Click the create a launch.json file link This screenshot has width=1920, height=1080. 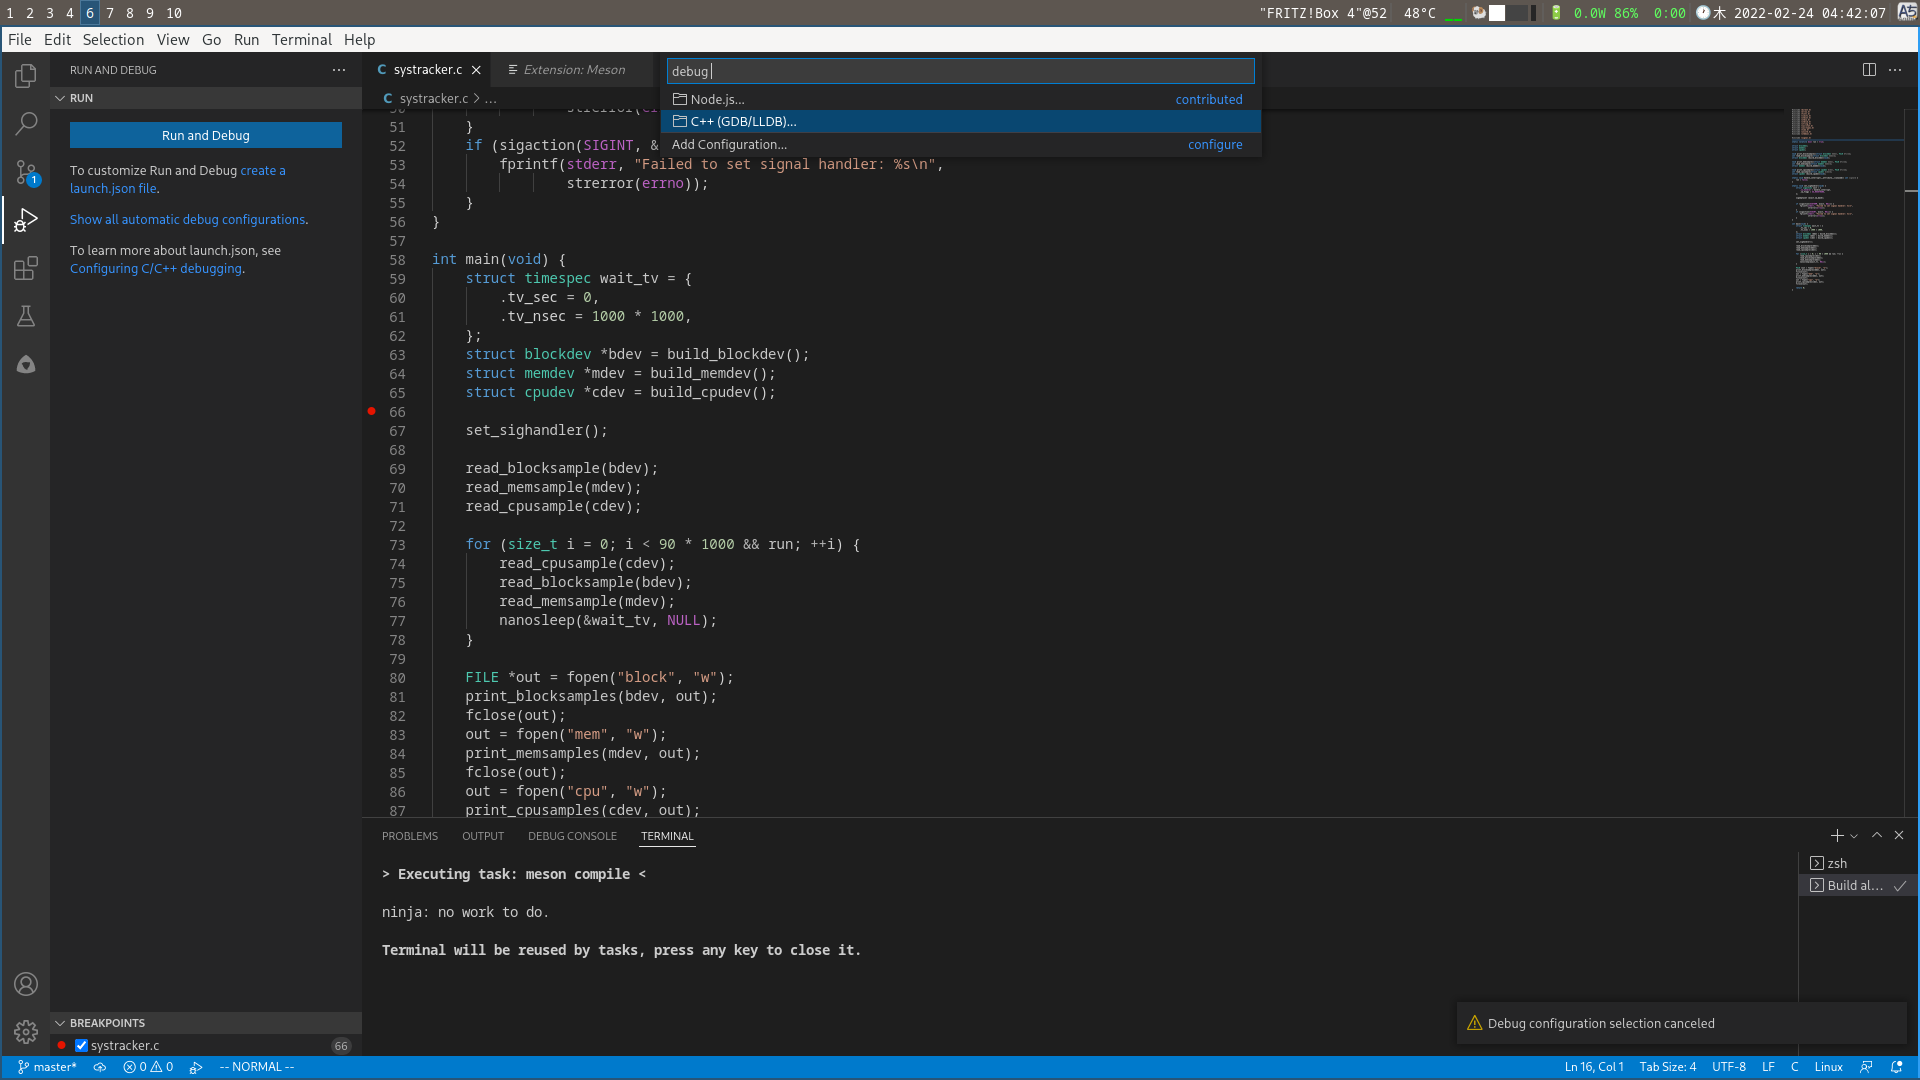(x=178, y=180)
